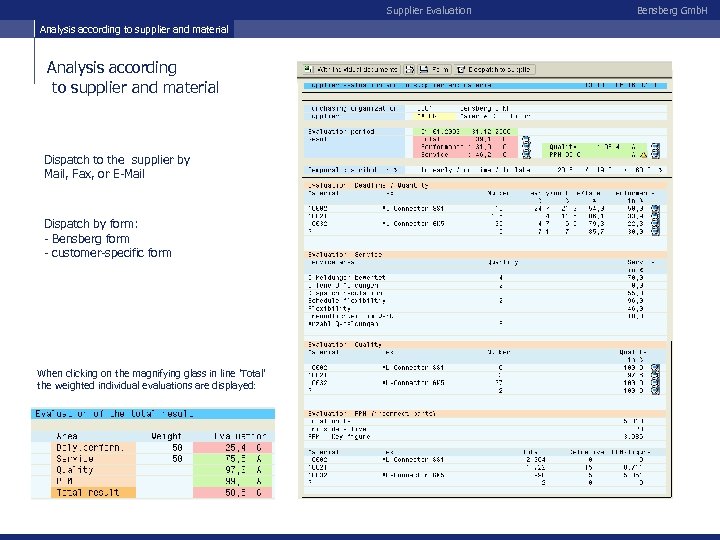Open details icon for Connector 661 quality row
Screen dimensions: 720x540
pos(656,368)
